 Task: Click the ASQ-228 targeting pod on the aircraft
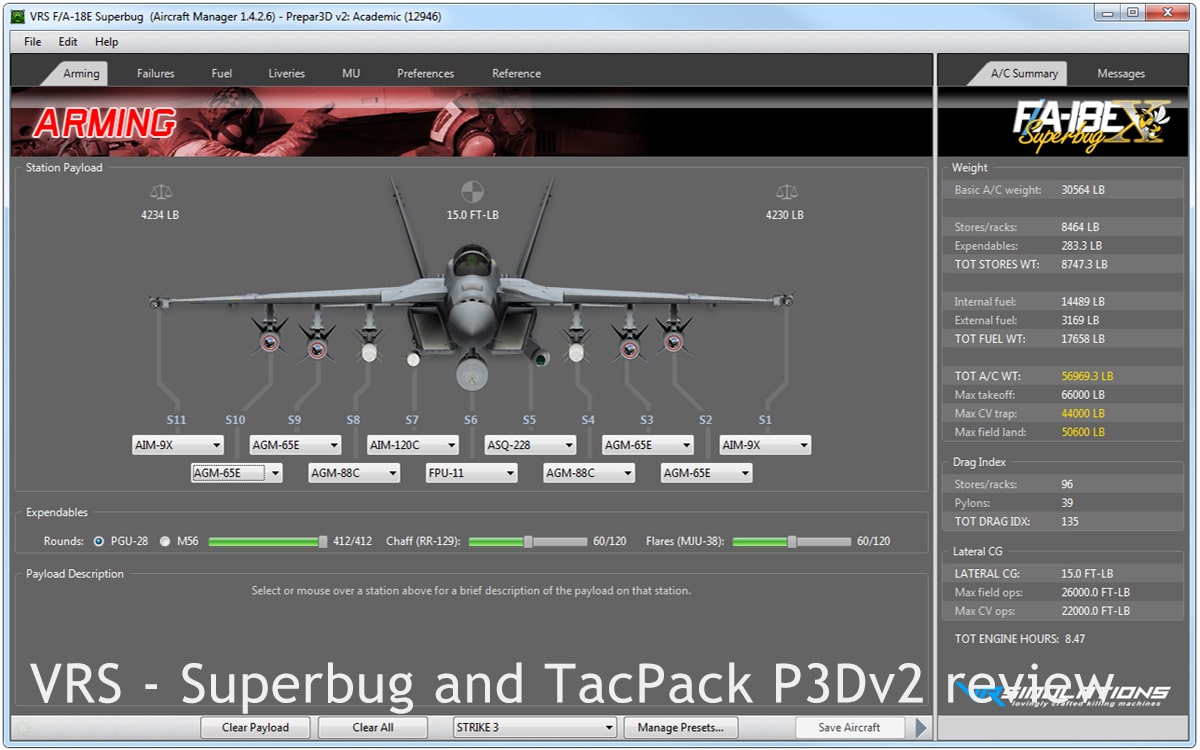pos(538,355)
